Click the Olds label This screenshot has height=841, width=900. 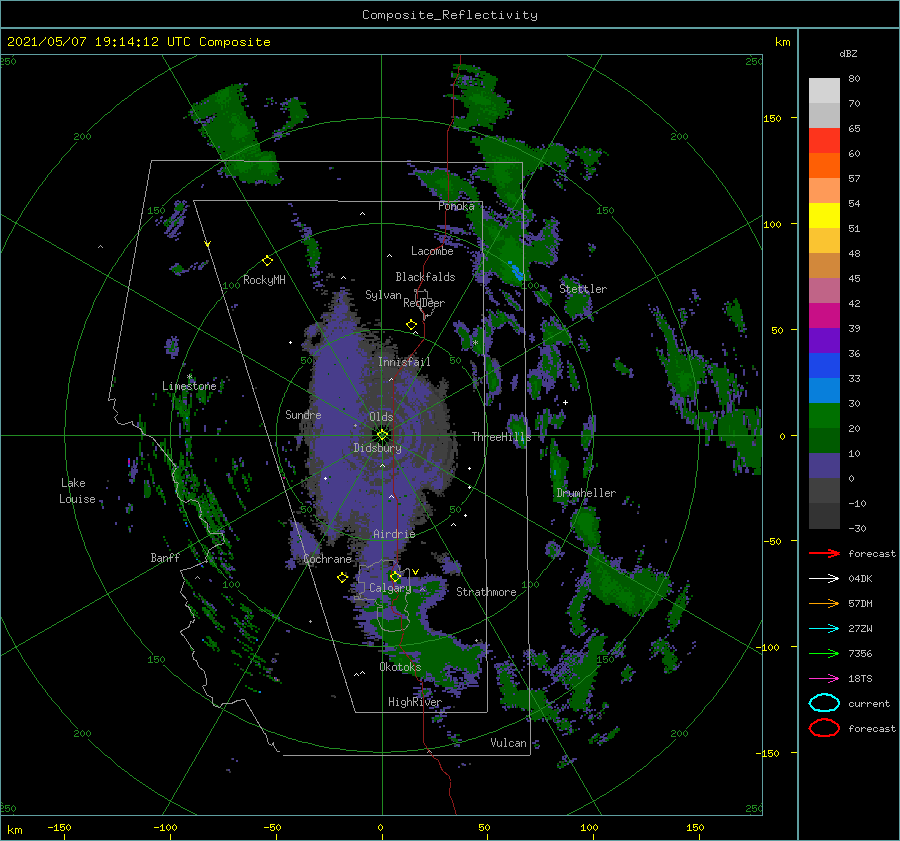[x=381, y=417]
